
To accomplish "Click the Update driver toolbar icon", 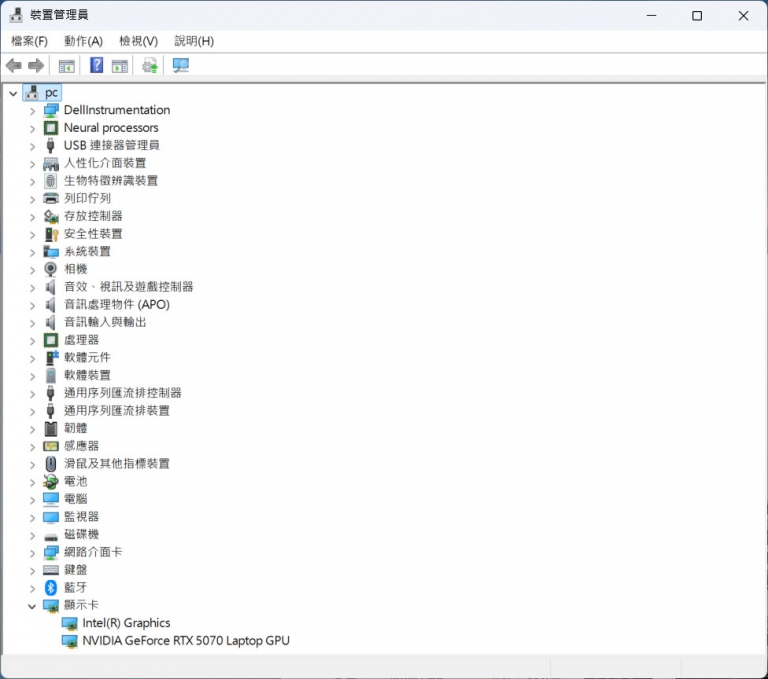I will [150, 66].
